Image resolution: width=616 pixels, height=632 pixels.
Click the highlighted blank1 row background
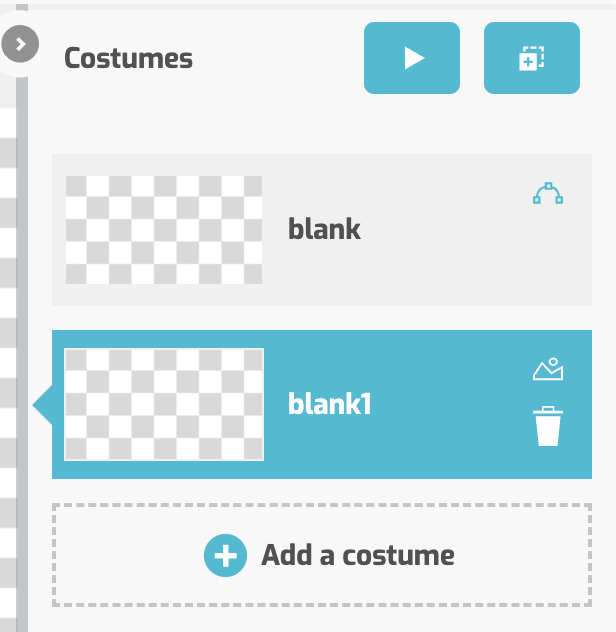[322, 404]
